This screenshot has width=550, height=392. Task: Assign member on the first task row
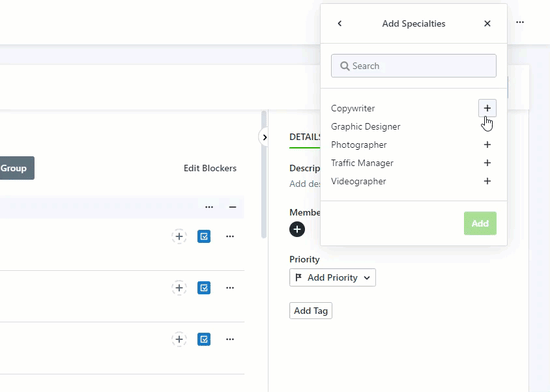click(x=179, y=236)
